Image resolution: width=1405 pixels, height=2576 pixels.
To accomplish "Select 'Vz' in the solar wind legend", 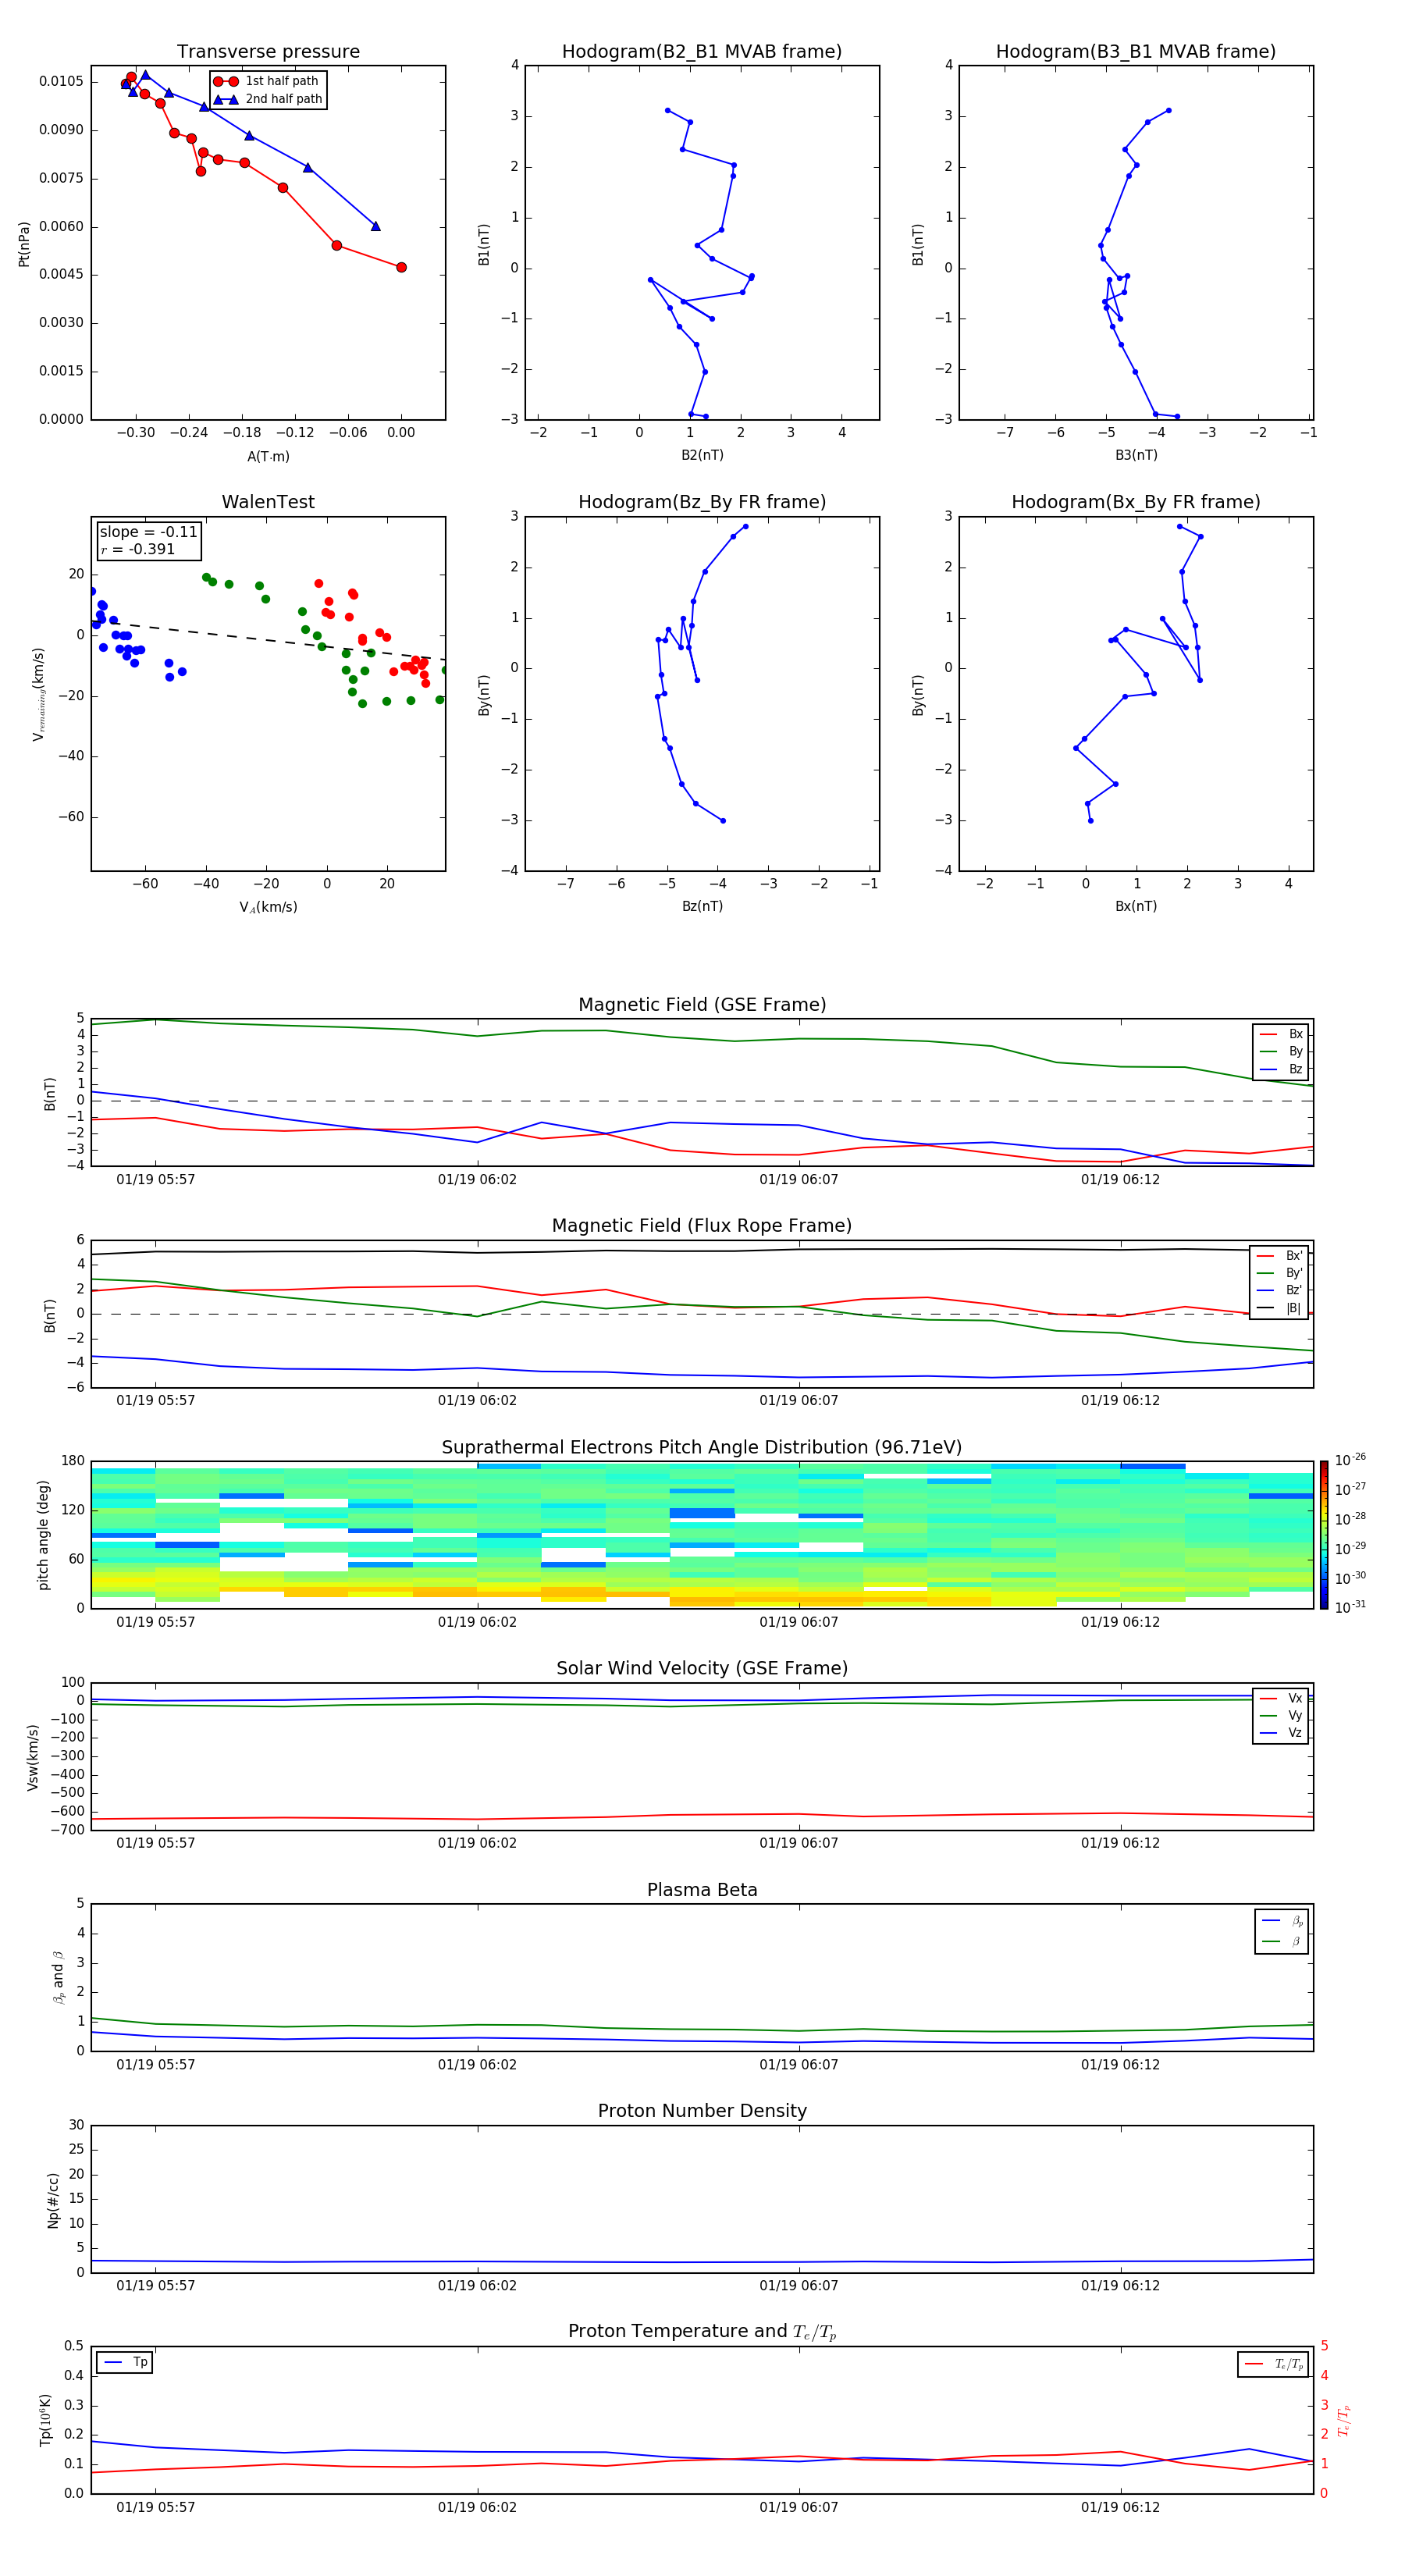I will click(1281, 1733).
